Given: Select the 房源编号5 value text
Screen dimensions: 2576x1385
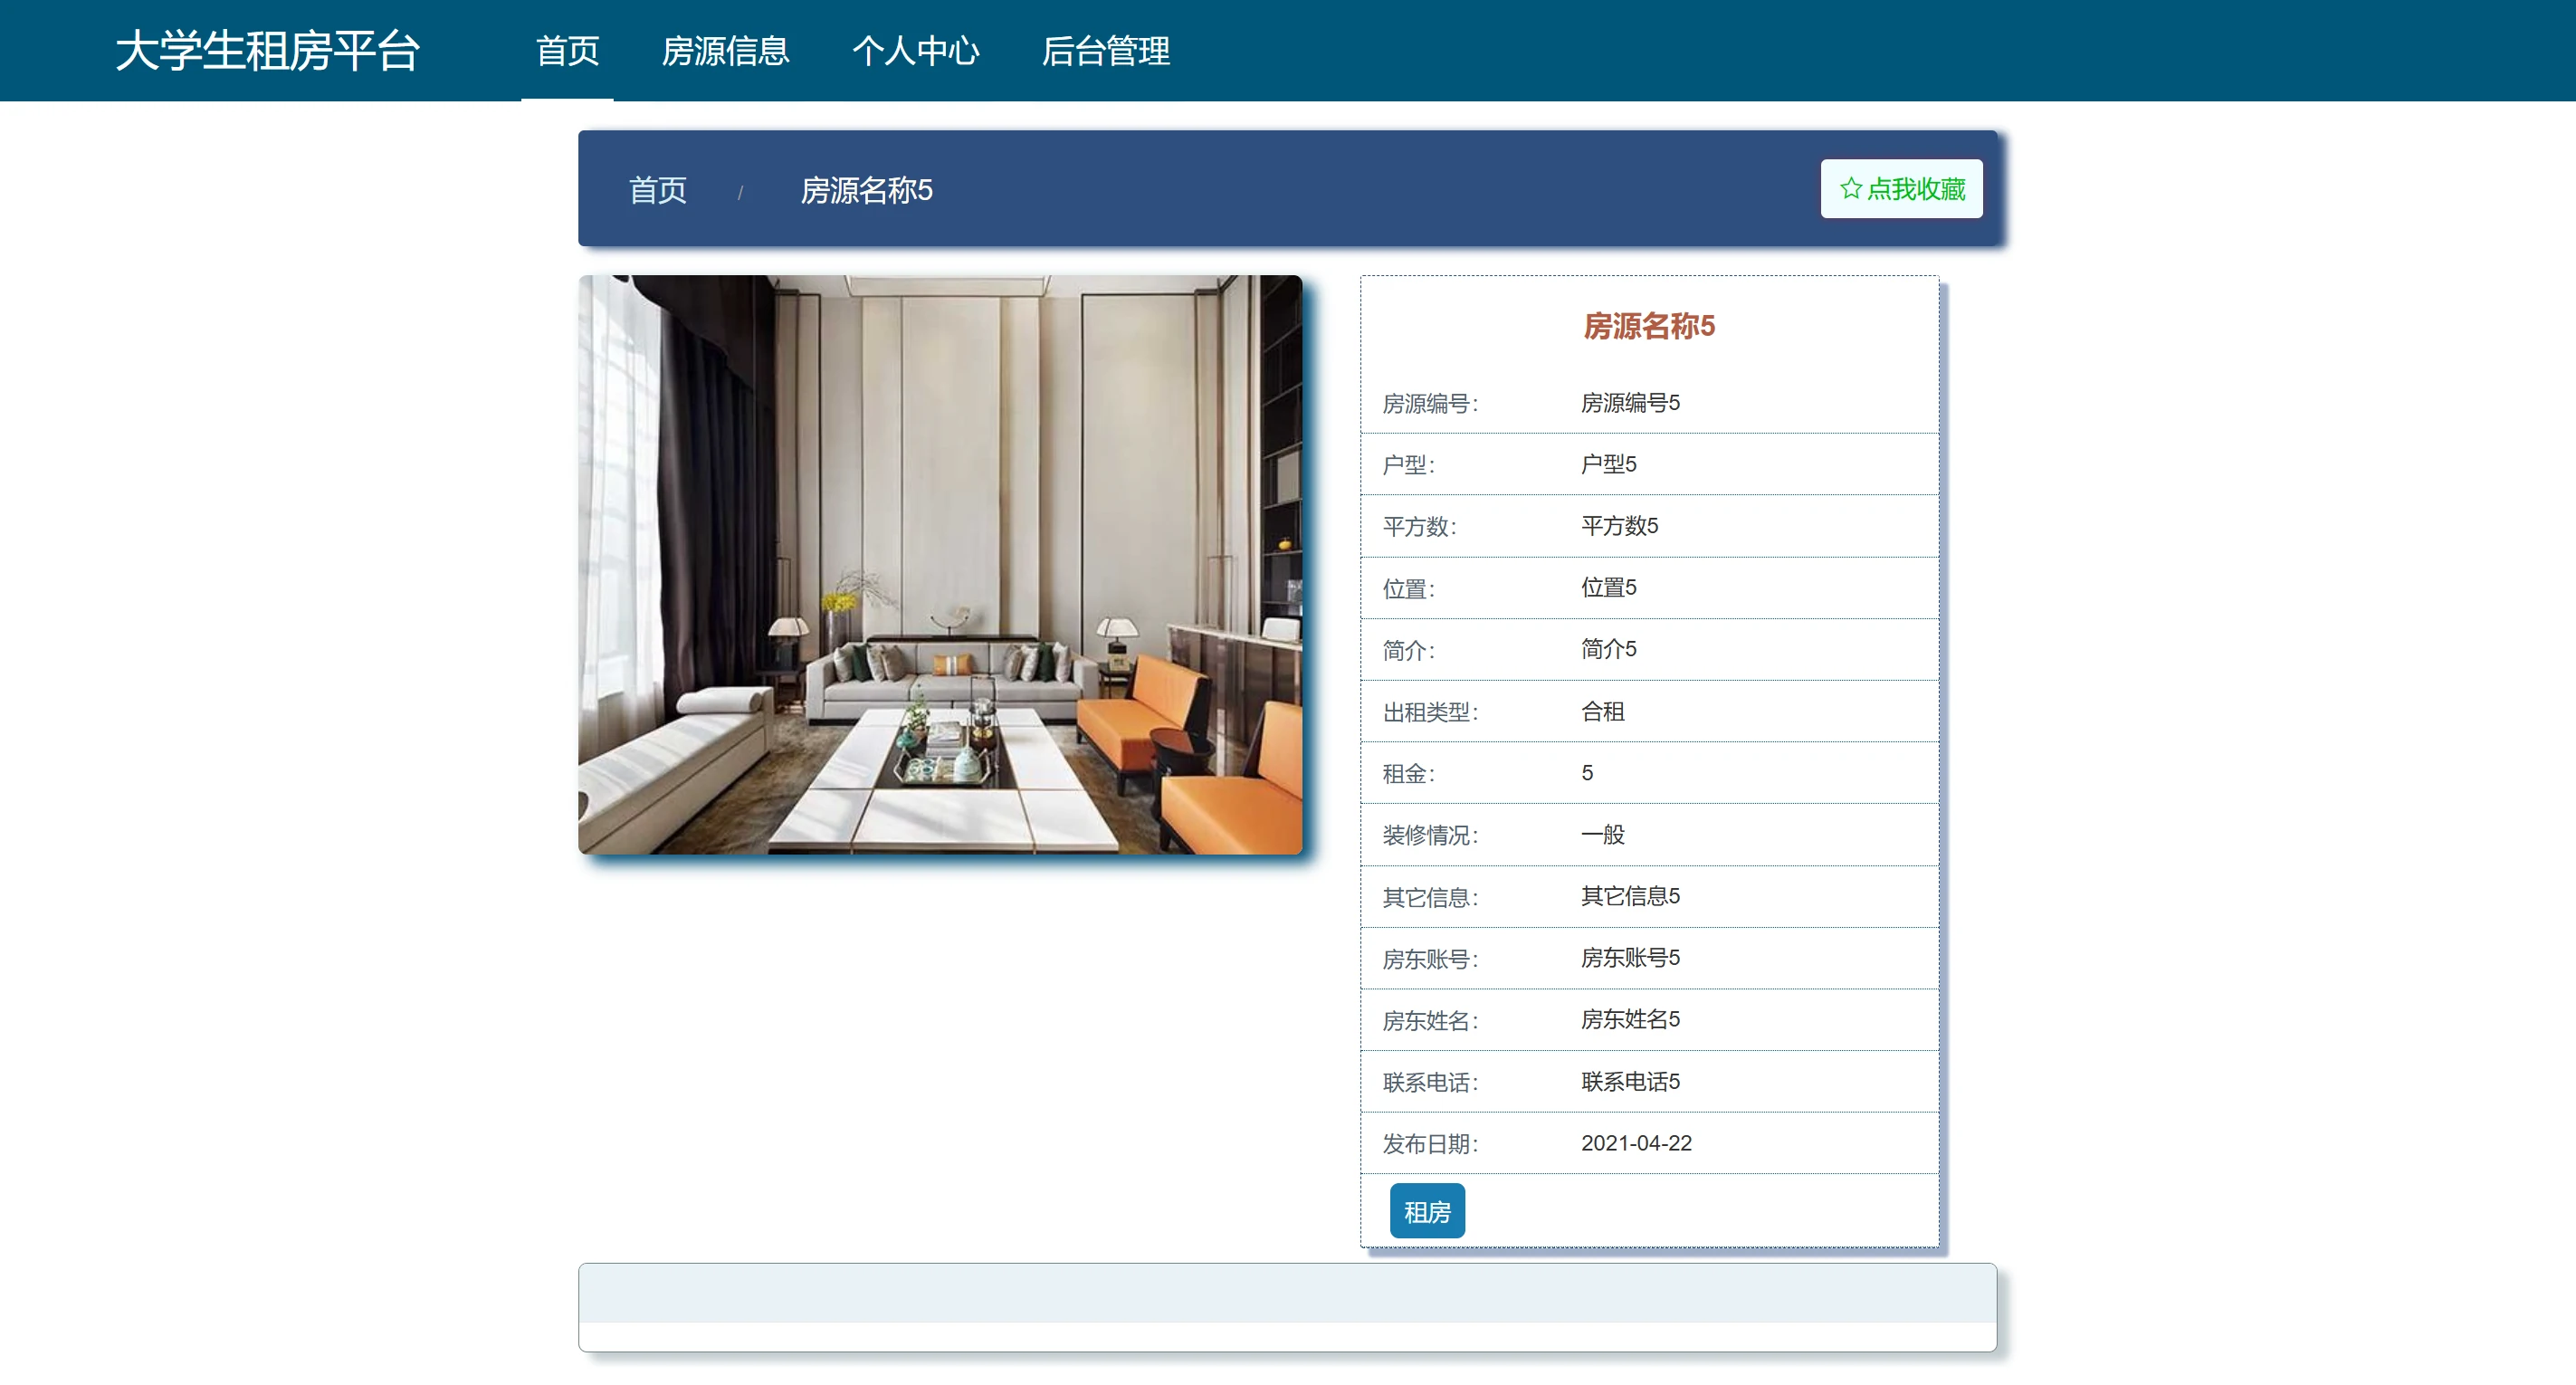Looking at the screenshot, I should 1629,403.
